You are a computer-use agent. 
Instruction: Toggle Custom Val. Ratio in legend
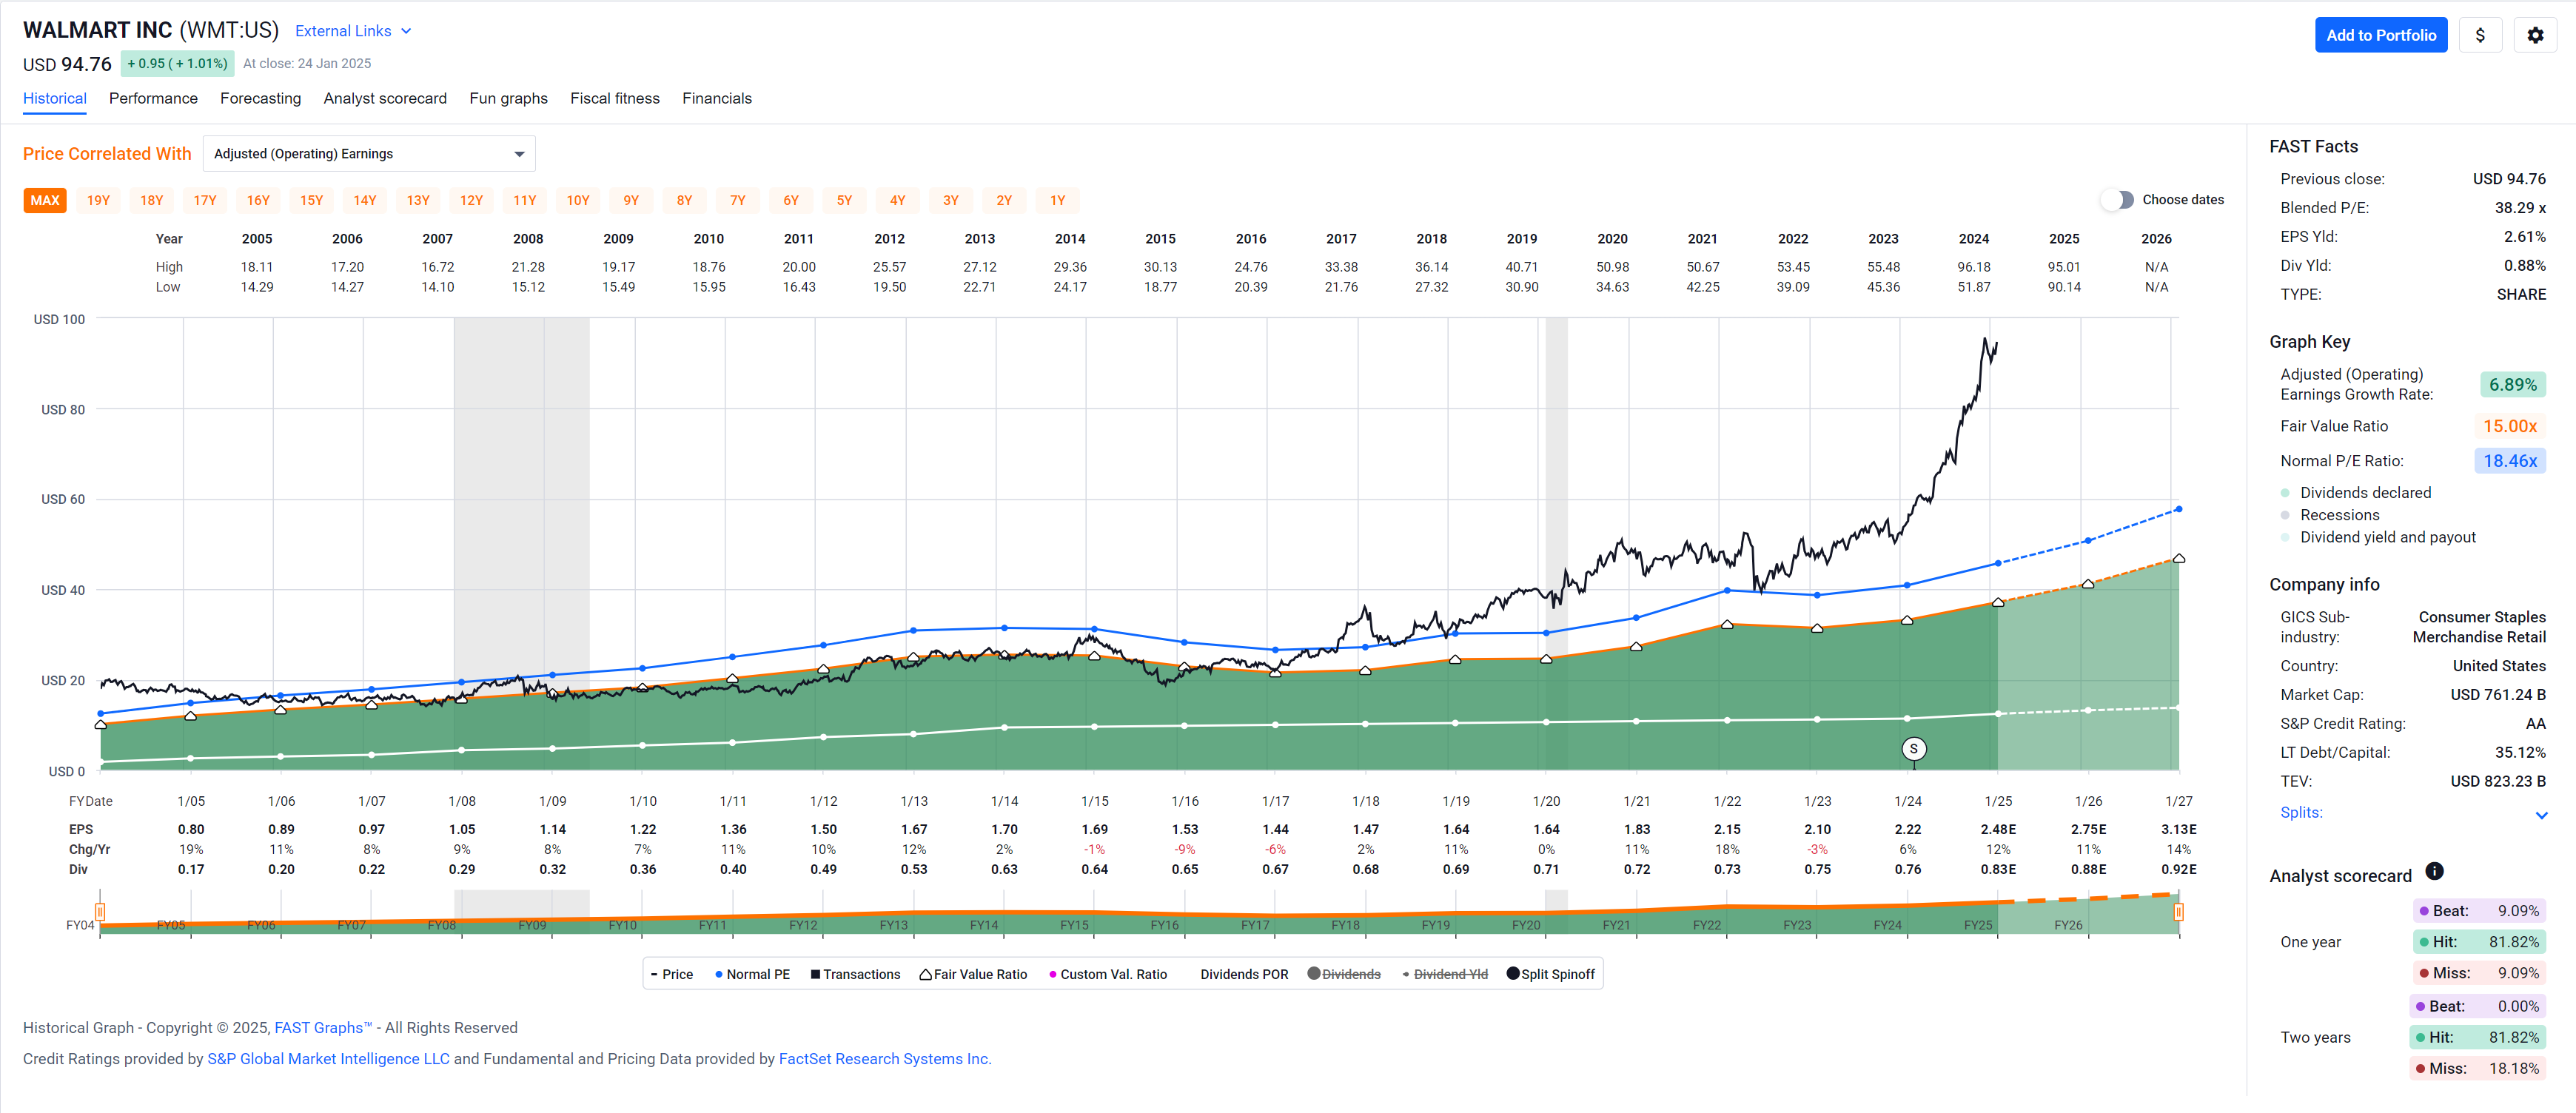pos(1107,974)
